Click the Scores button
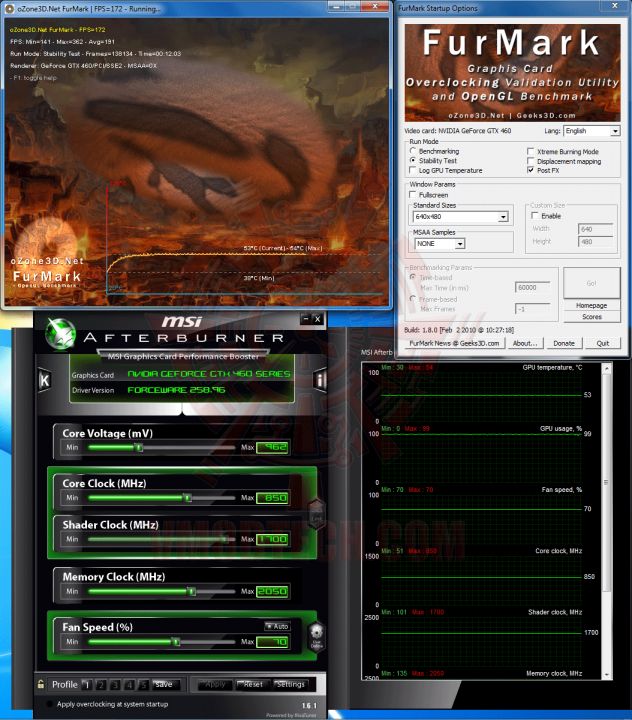 point(592,317)
